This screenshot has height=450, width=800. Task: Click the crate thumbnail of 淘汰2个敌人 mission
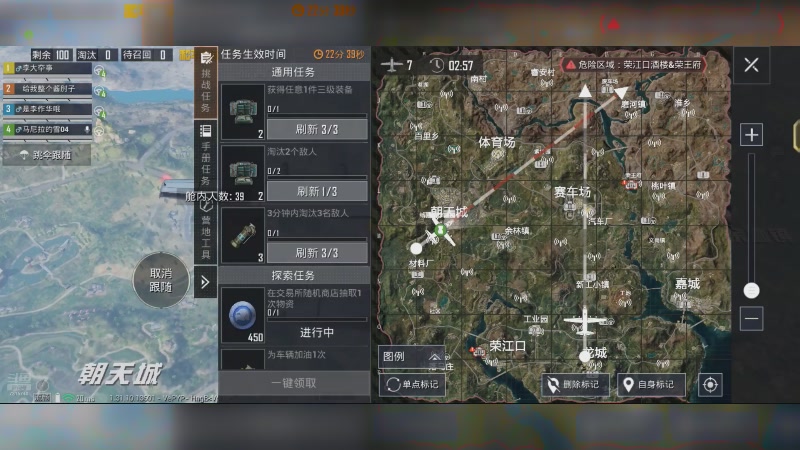pos(243,173)
